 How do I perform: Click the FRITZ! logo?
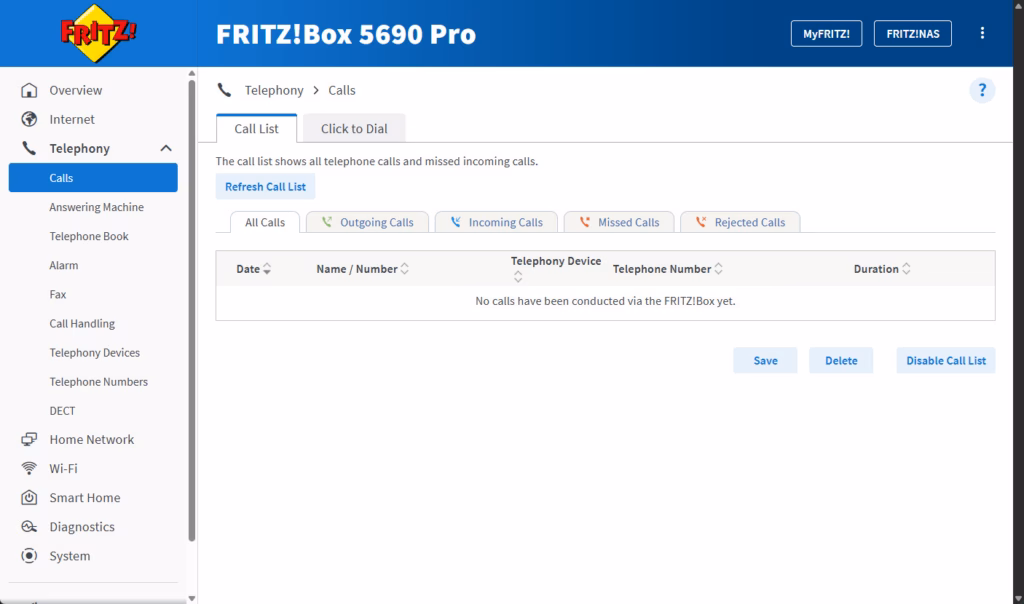98,33
